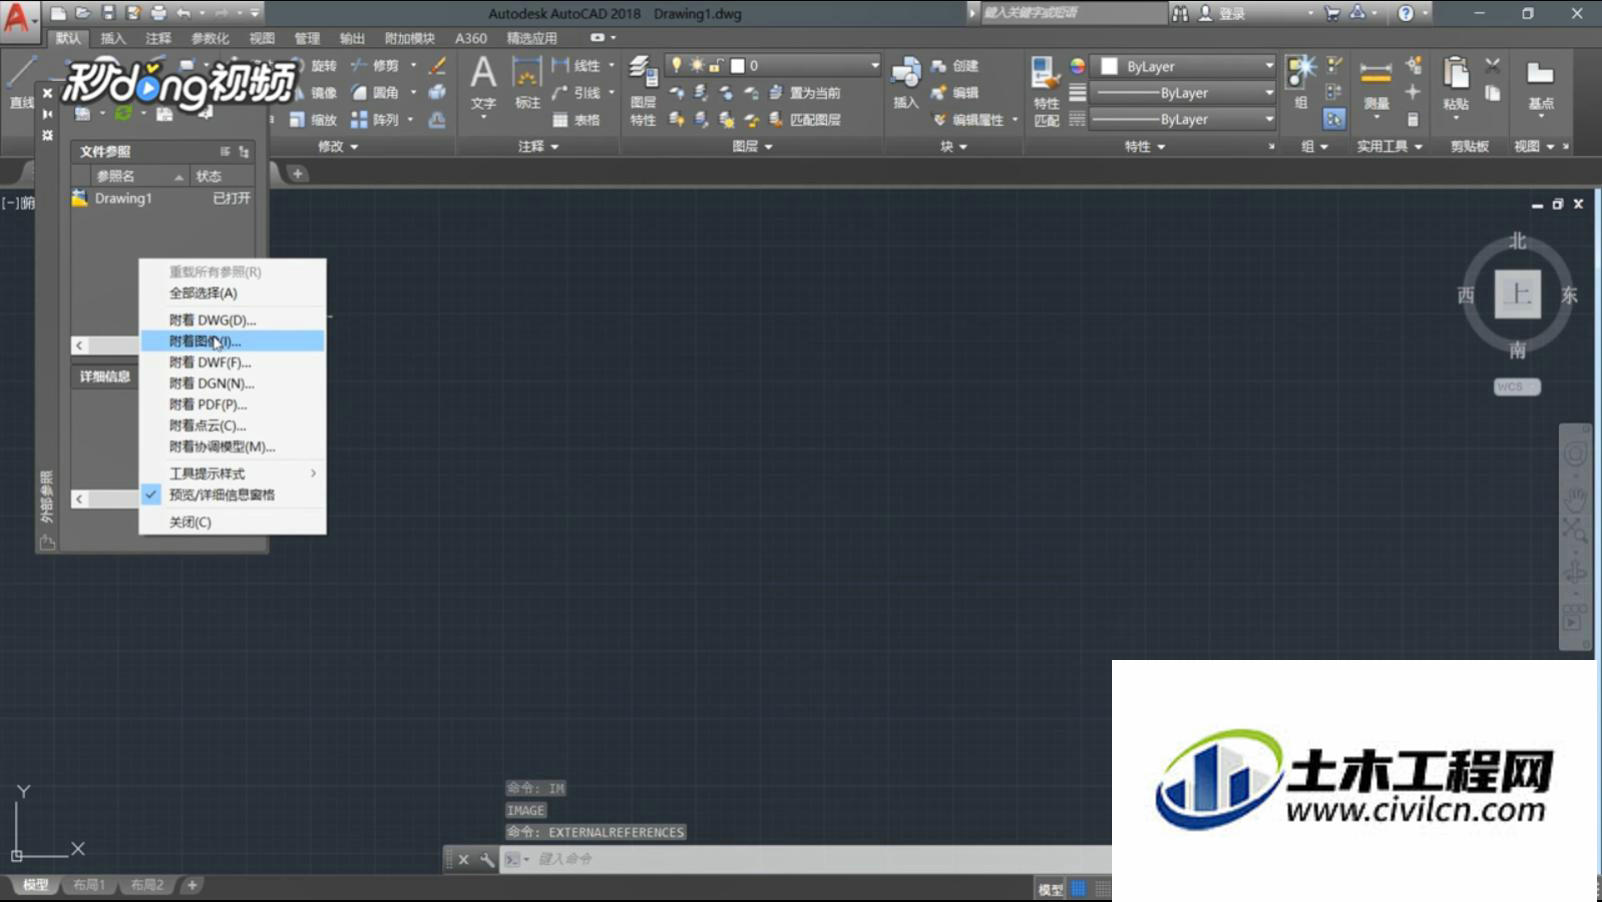Click the ViewCube Top (上) face
This screenshot has width=1602, height=902.
(1517, 294)
